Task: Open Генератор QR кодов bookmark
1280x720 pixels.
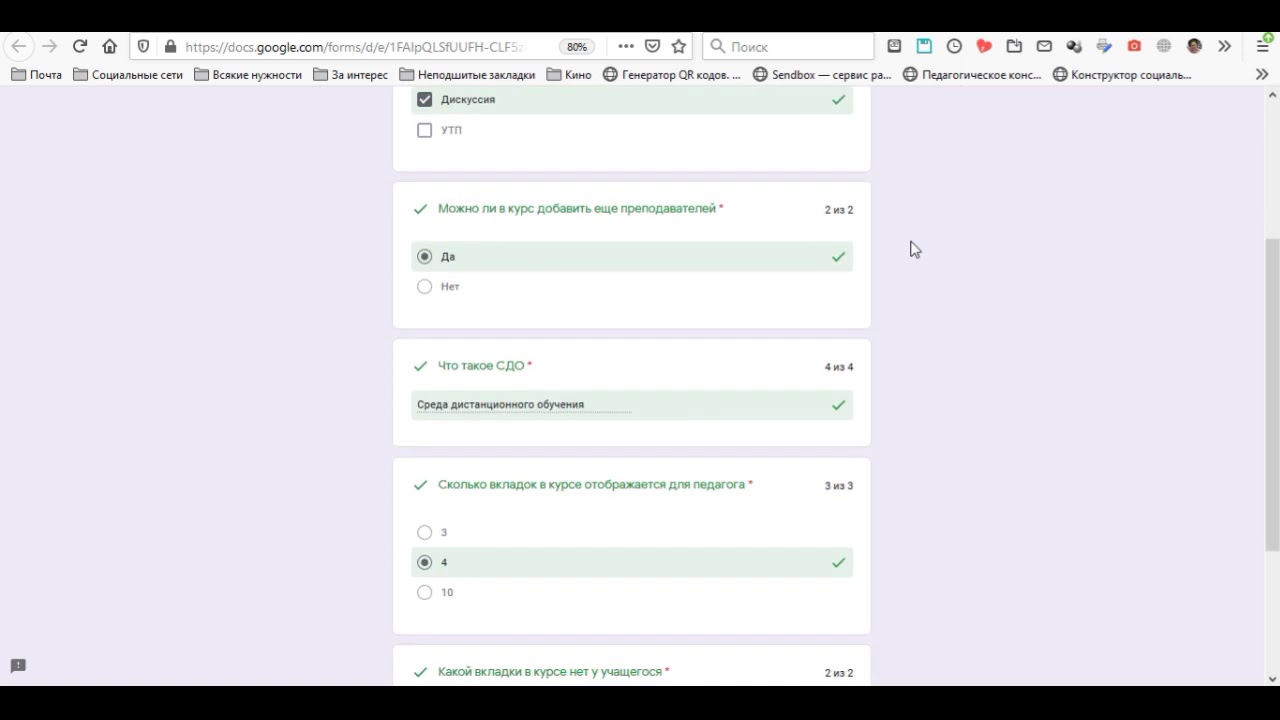Action: (x=672, y=74)
